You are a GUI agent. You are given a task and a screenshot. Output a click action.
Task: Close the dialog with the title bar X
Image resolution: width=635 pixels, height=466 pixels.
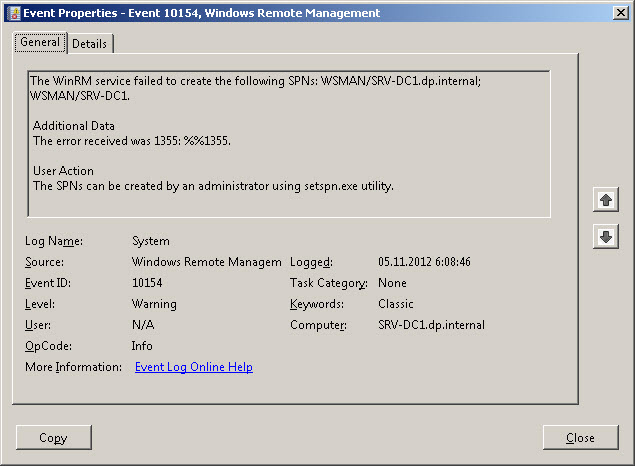(621, 12)
